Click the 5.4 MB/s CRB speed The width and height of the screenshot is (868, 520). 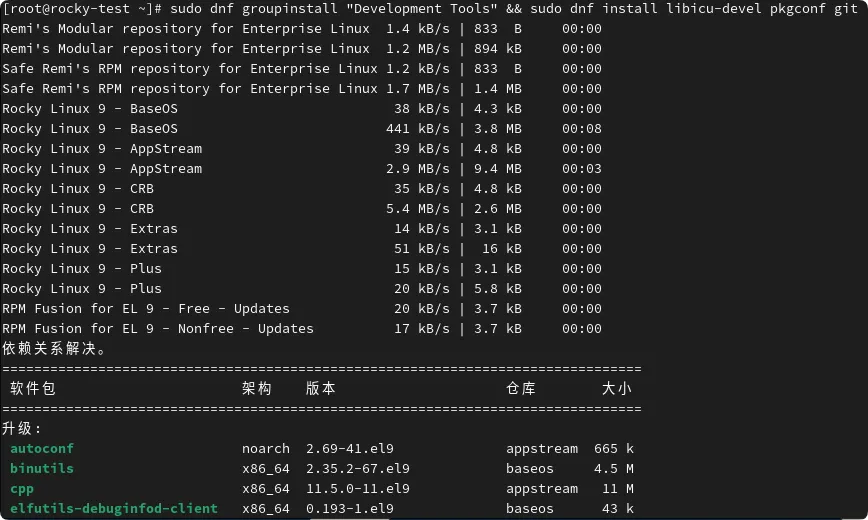coord(418,209)
